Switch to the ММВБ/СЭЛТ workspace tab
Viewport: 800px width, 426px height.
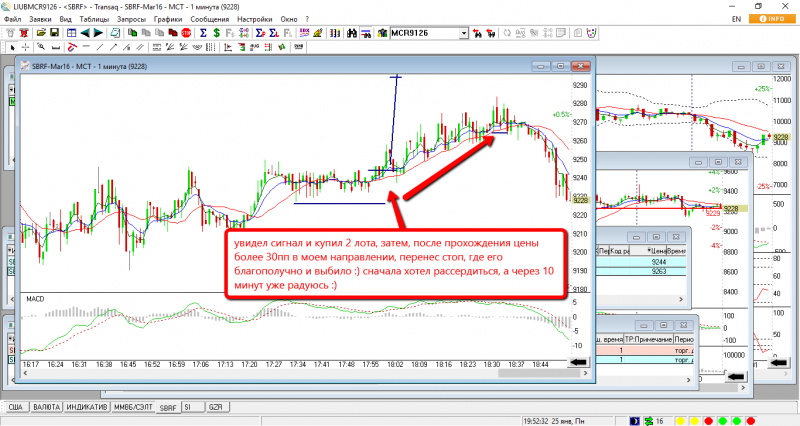click(133, 407)
